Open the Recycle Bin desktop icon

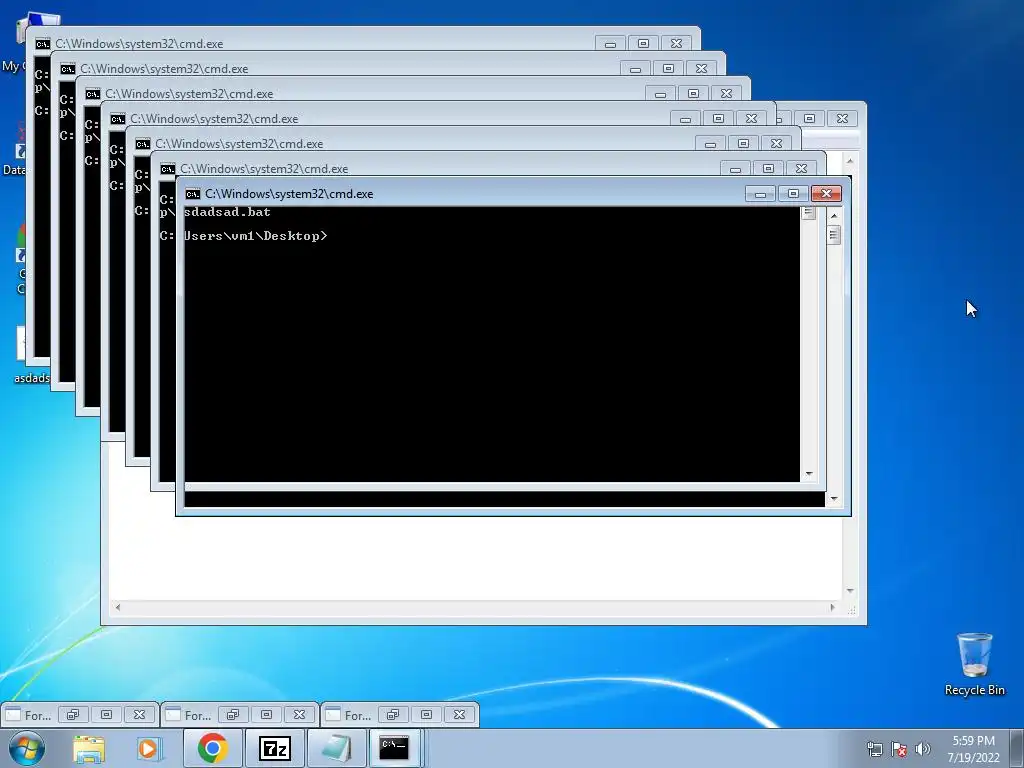[x=974, y=664]
